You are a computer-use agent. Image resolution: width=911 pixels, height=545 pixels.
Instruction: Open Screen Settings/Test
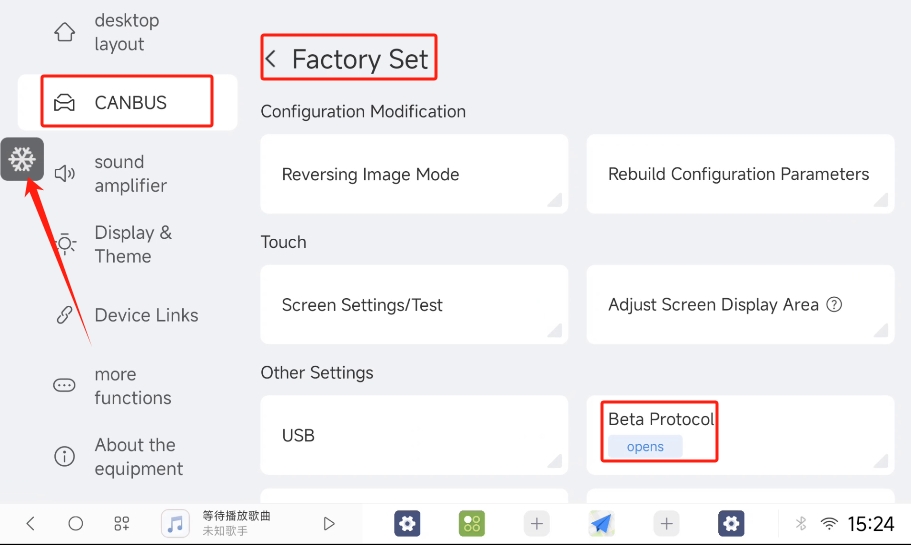(x=414, y=304)
